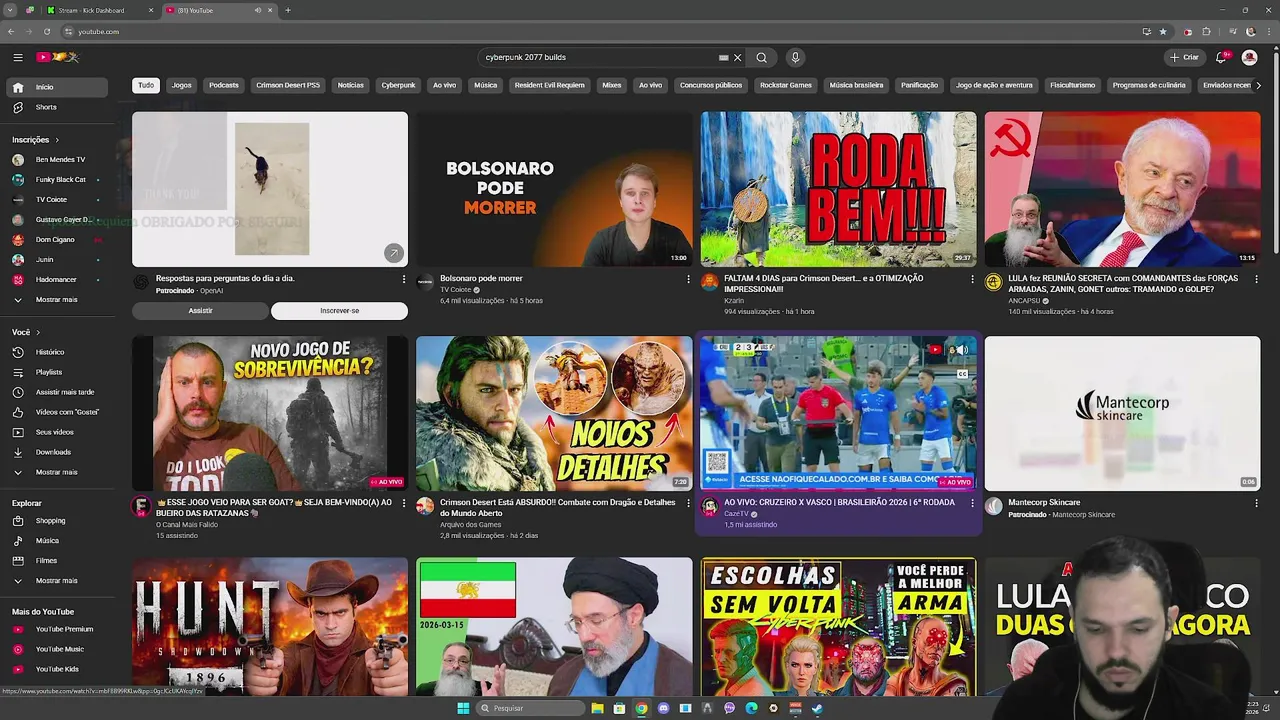Reload the page in the browser
1280x720 pixels.
tap(46, 31)
